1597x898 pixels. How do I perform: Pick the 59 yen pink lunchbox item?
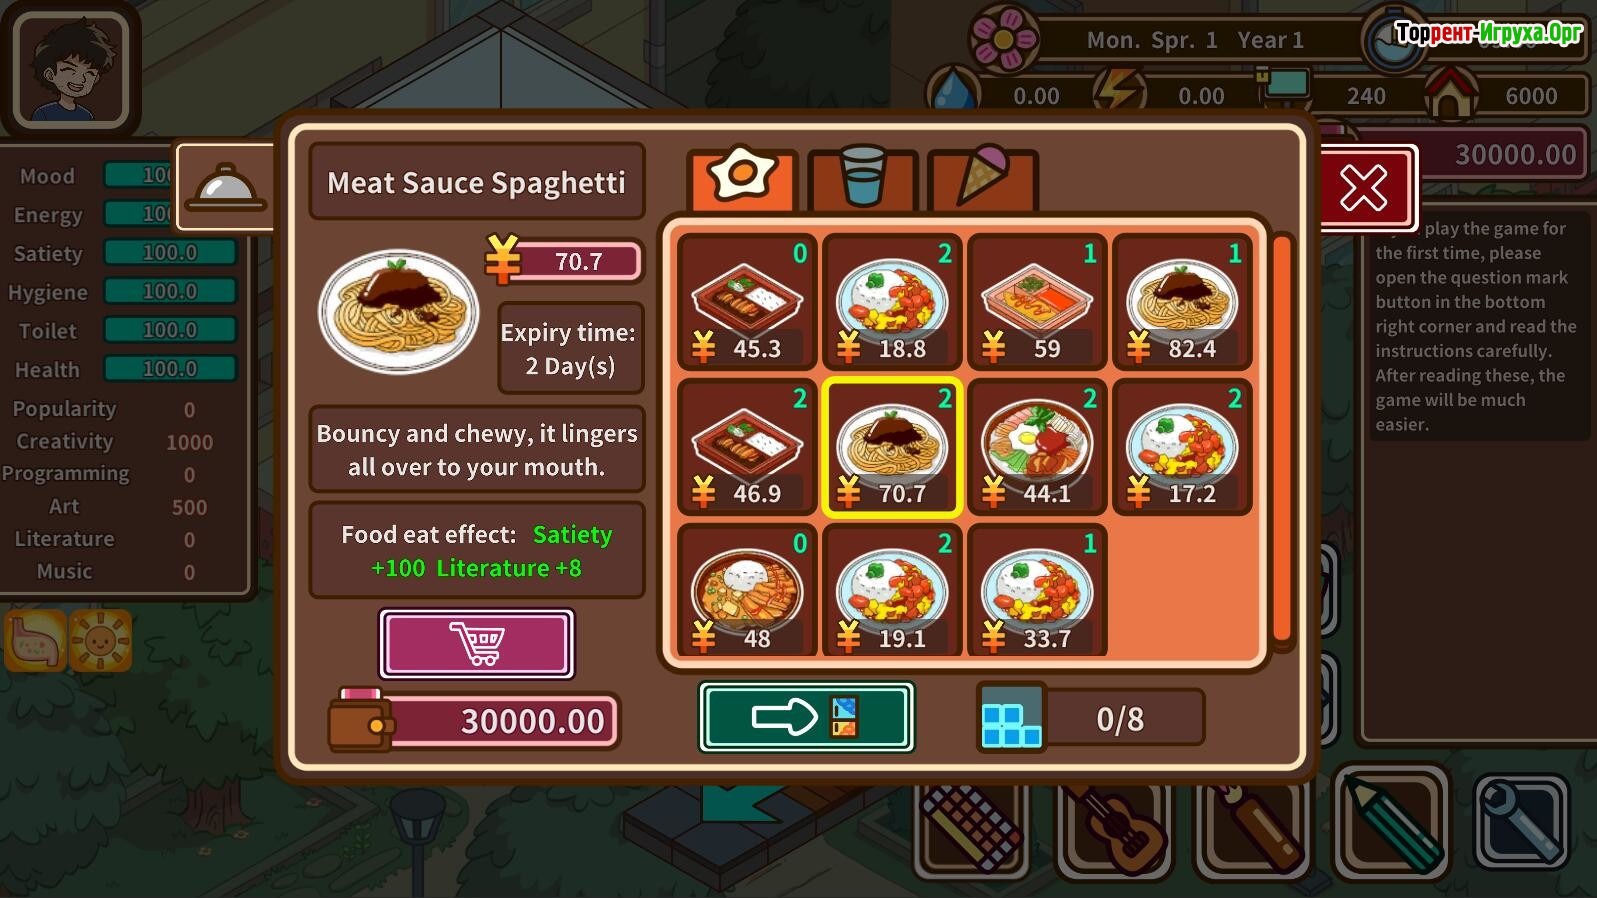click(x=1037, y=302)
